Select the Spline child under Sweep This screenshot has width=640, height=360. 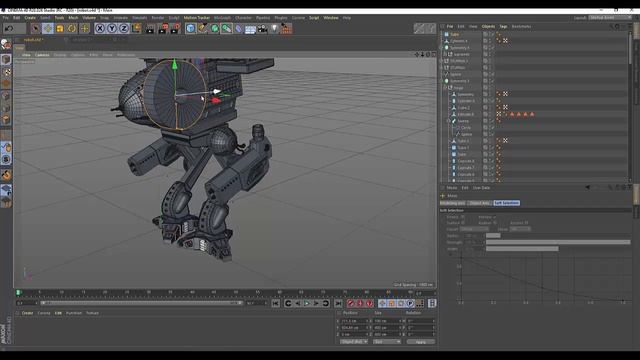coord(467,134)
